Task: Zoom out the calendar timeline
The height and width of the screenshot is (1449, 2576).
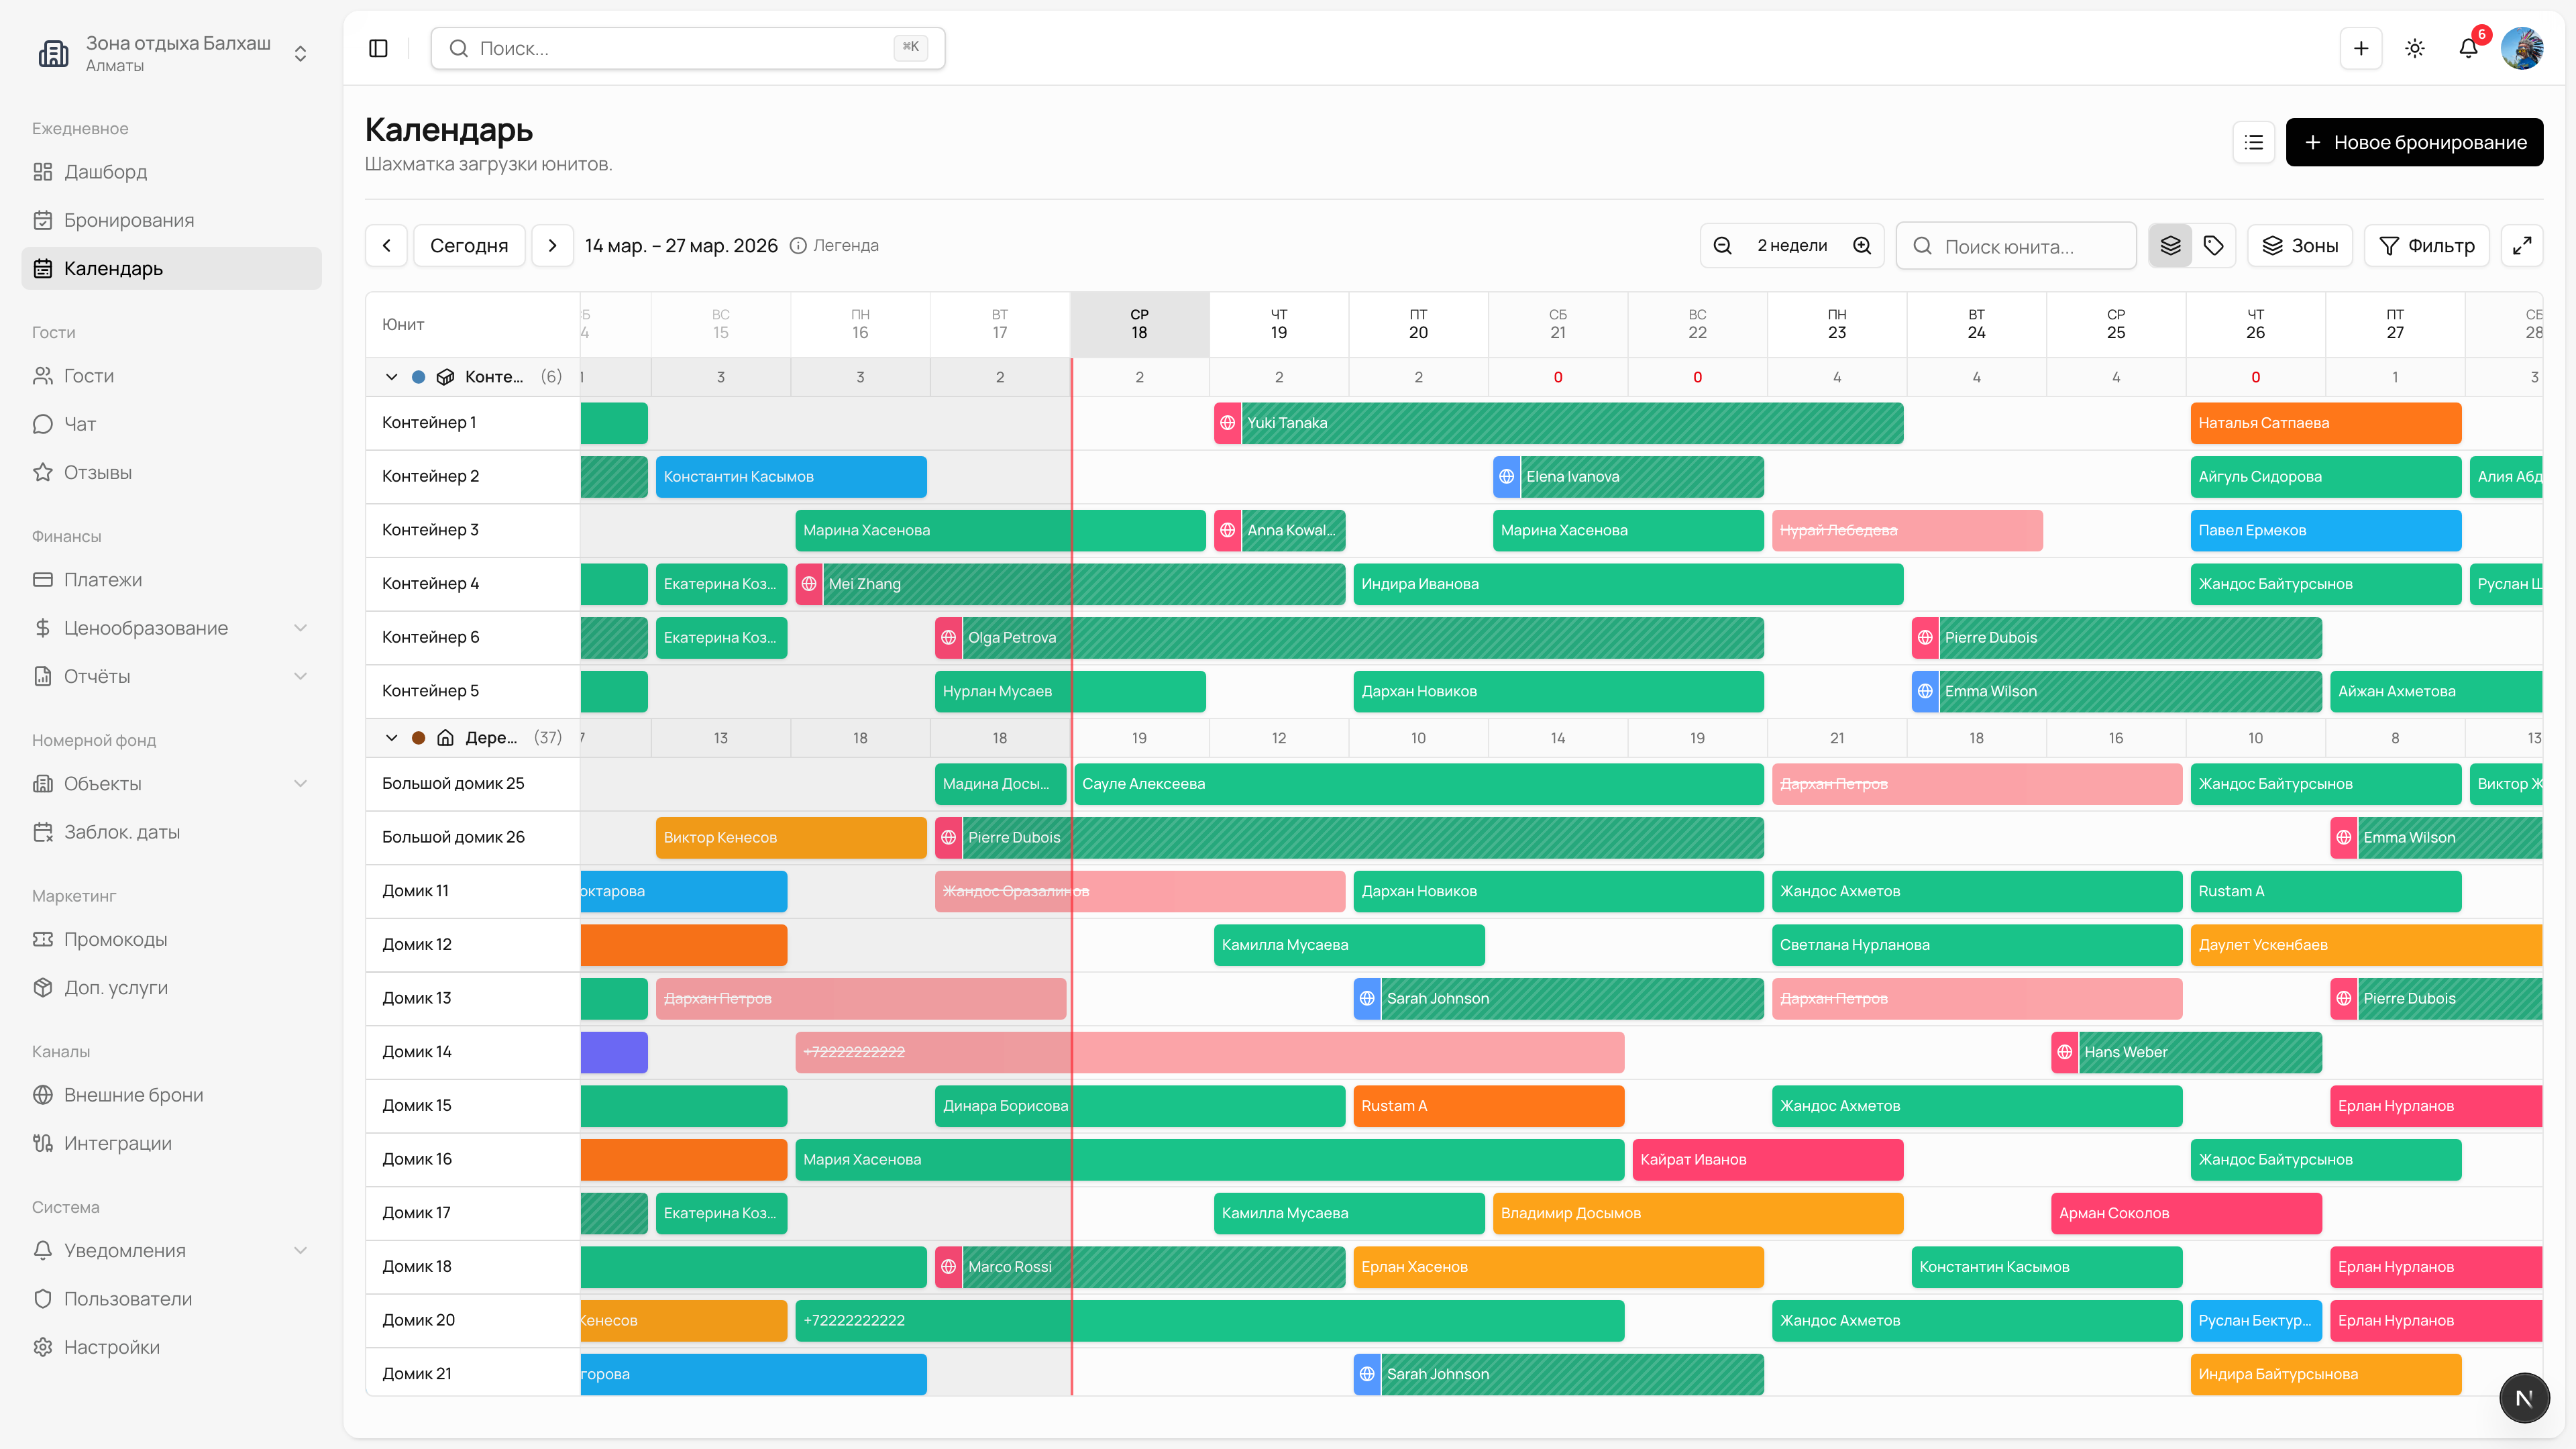Action: 1722,246
